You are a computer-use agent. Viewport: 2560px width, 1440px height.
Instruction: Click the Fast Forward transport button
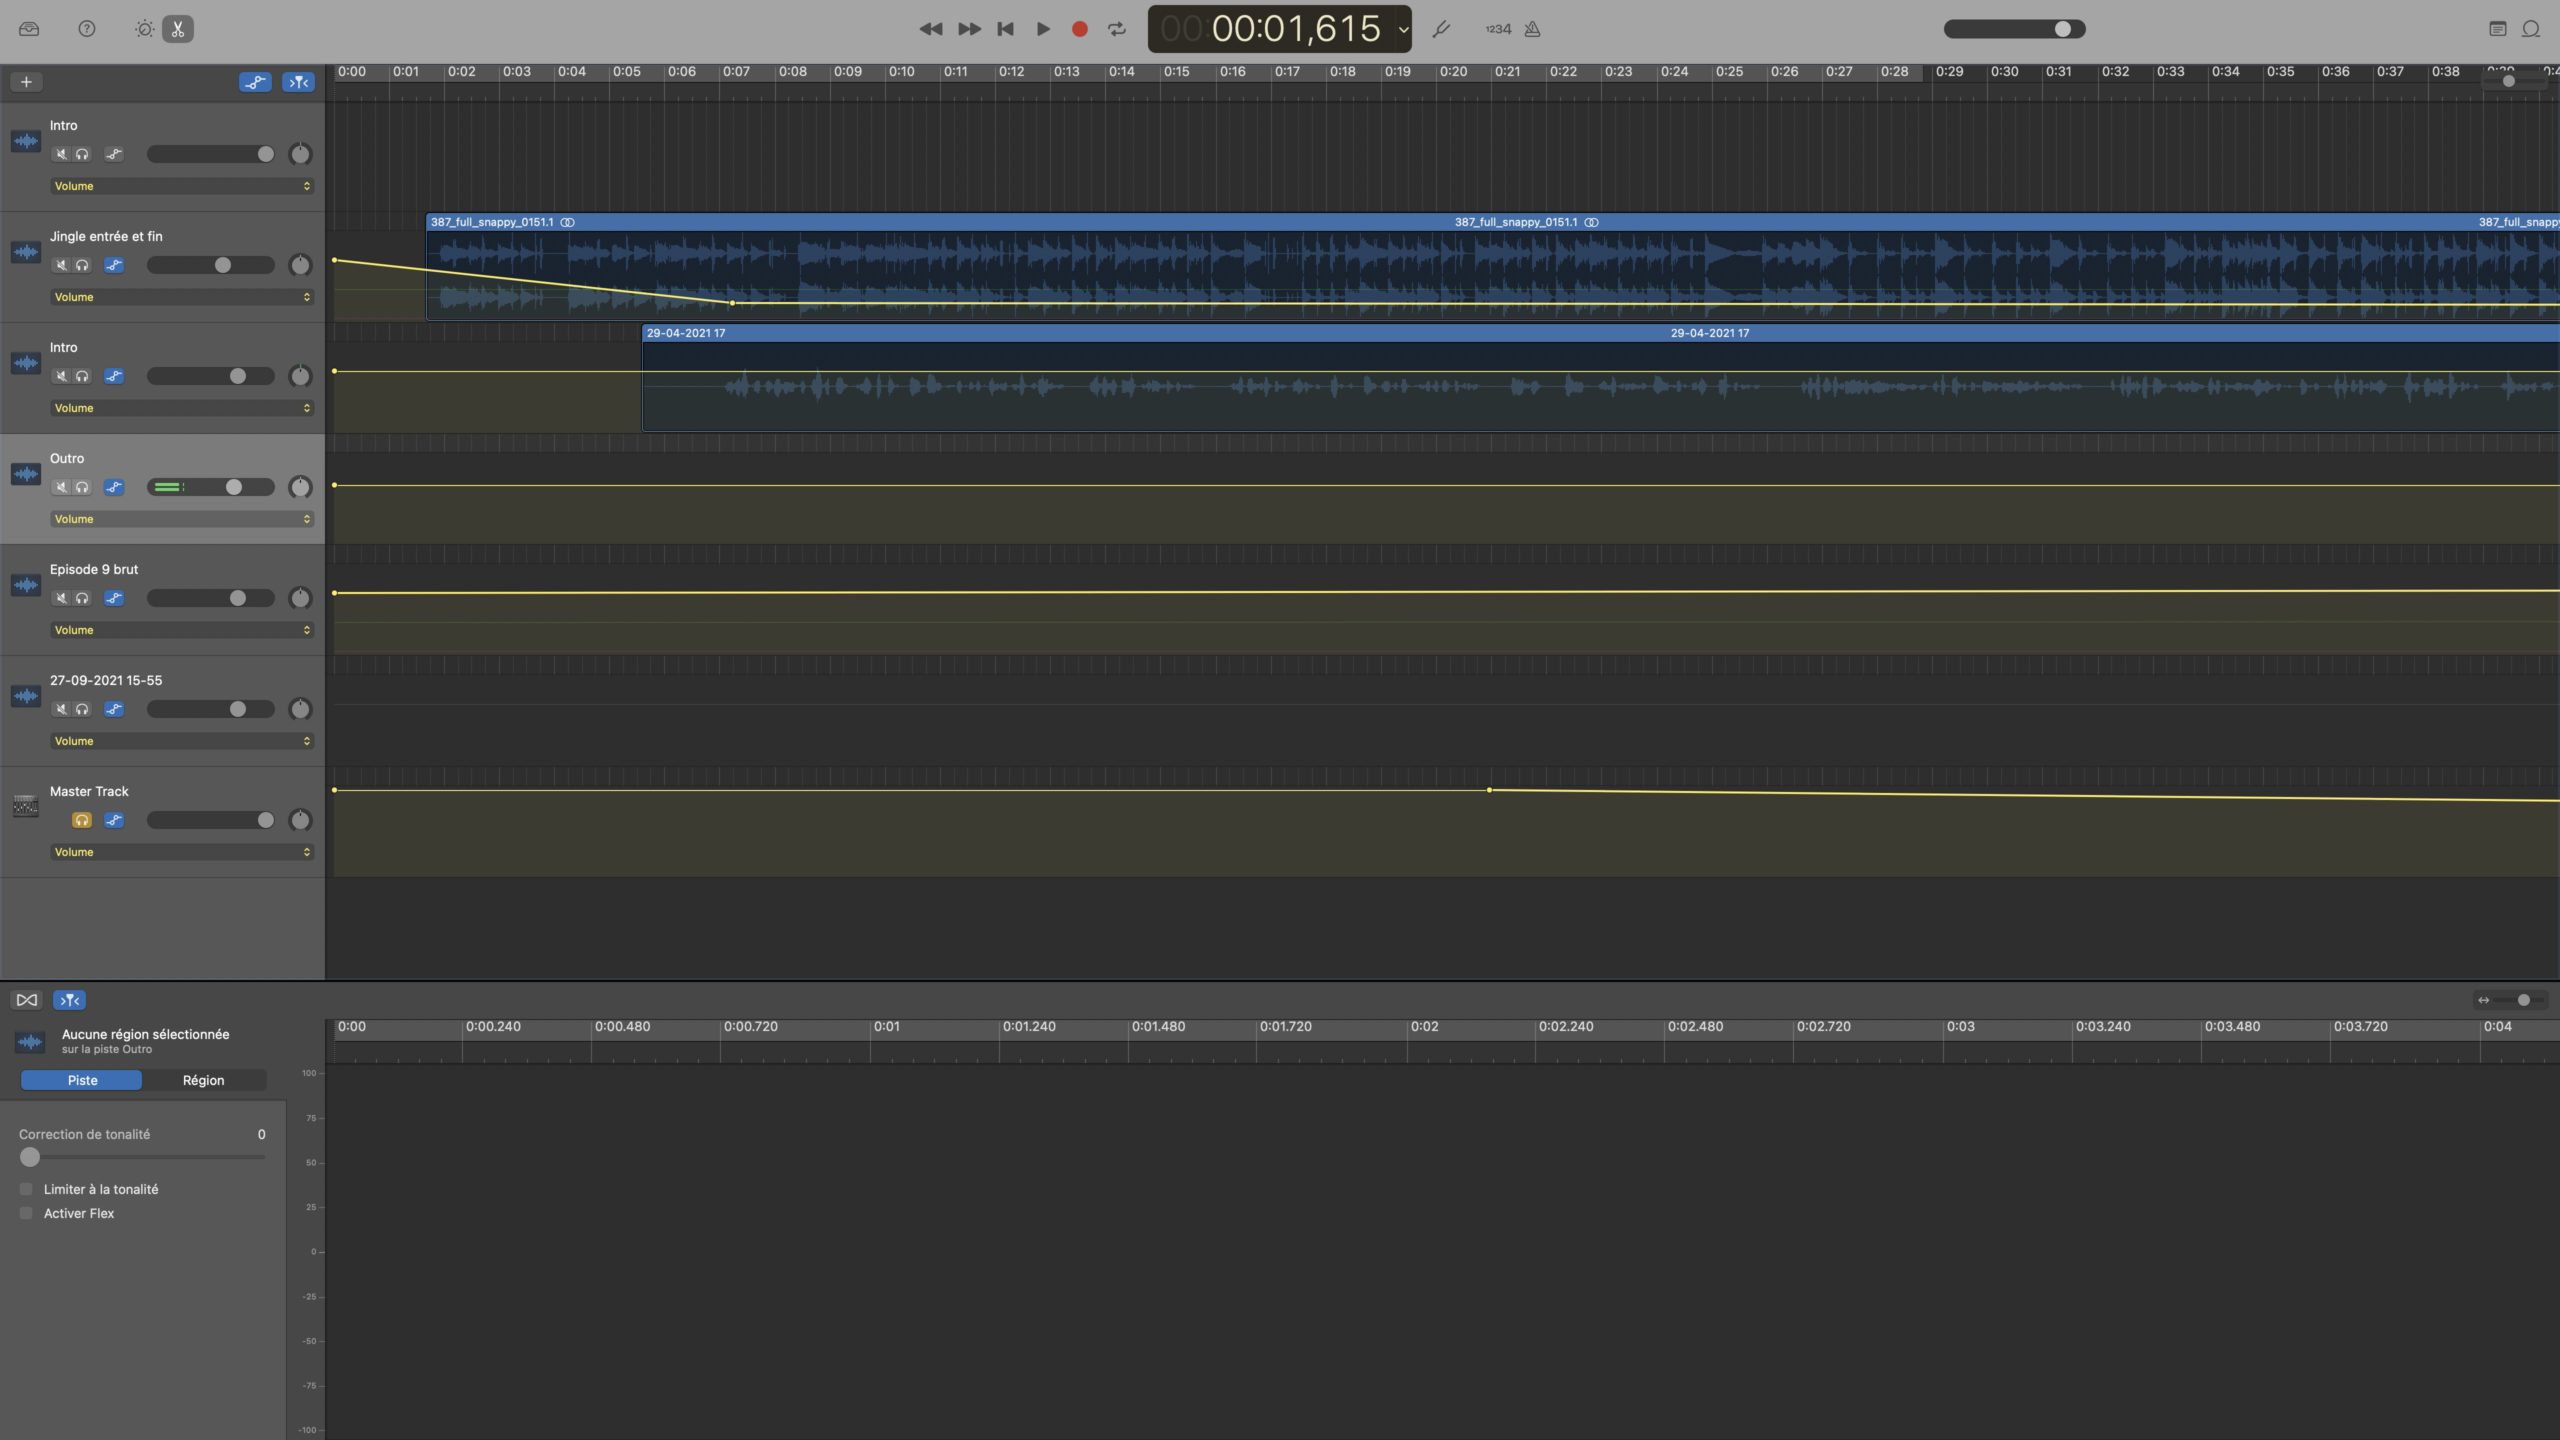(x=969, y=29)
